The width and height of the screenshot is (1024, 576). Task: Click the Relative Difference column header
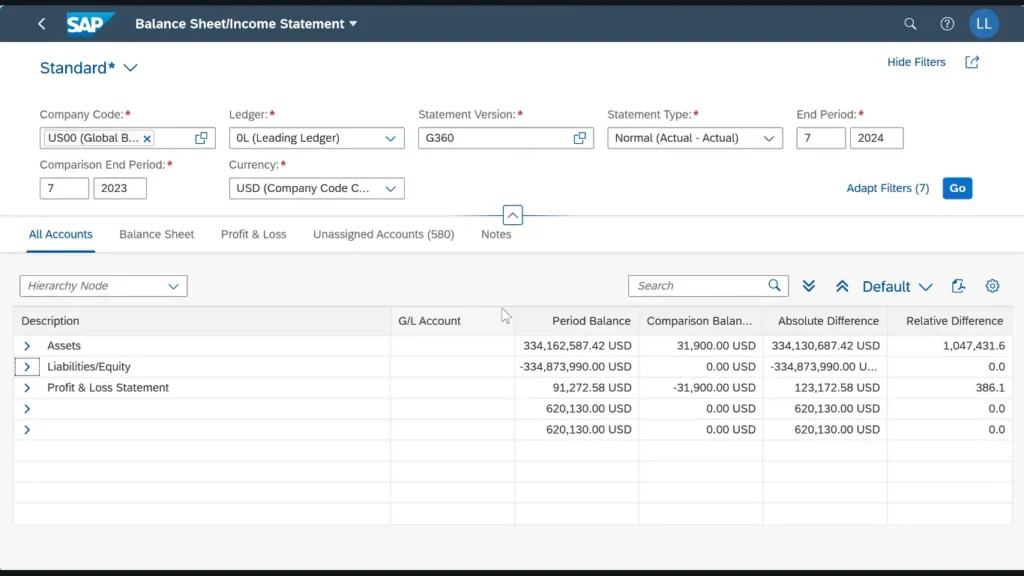click(950, 321)
